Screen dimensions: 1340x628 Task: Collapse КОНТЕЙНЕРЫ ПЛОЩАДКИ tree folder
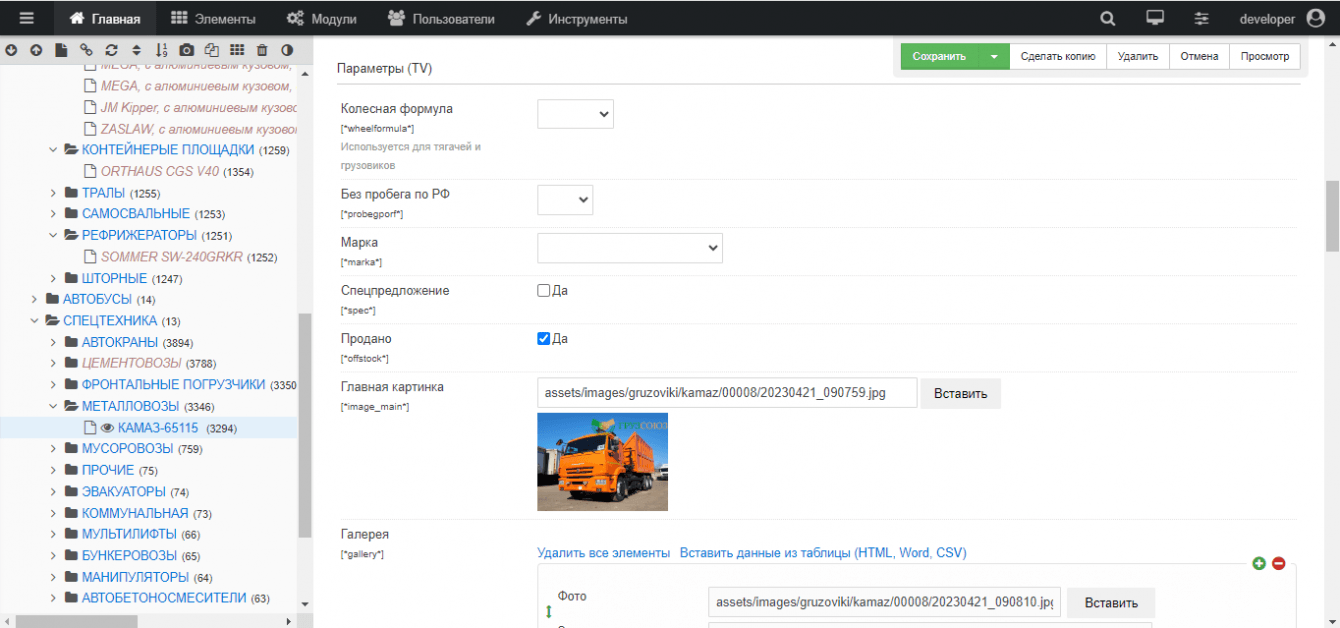point(55,150)
